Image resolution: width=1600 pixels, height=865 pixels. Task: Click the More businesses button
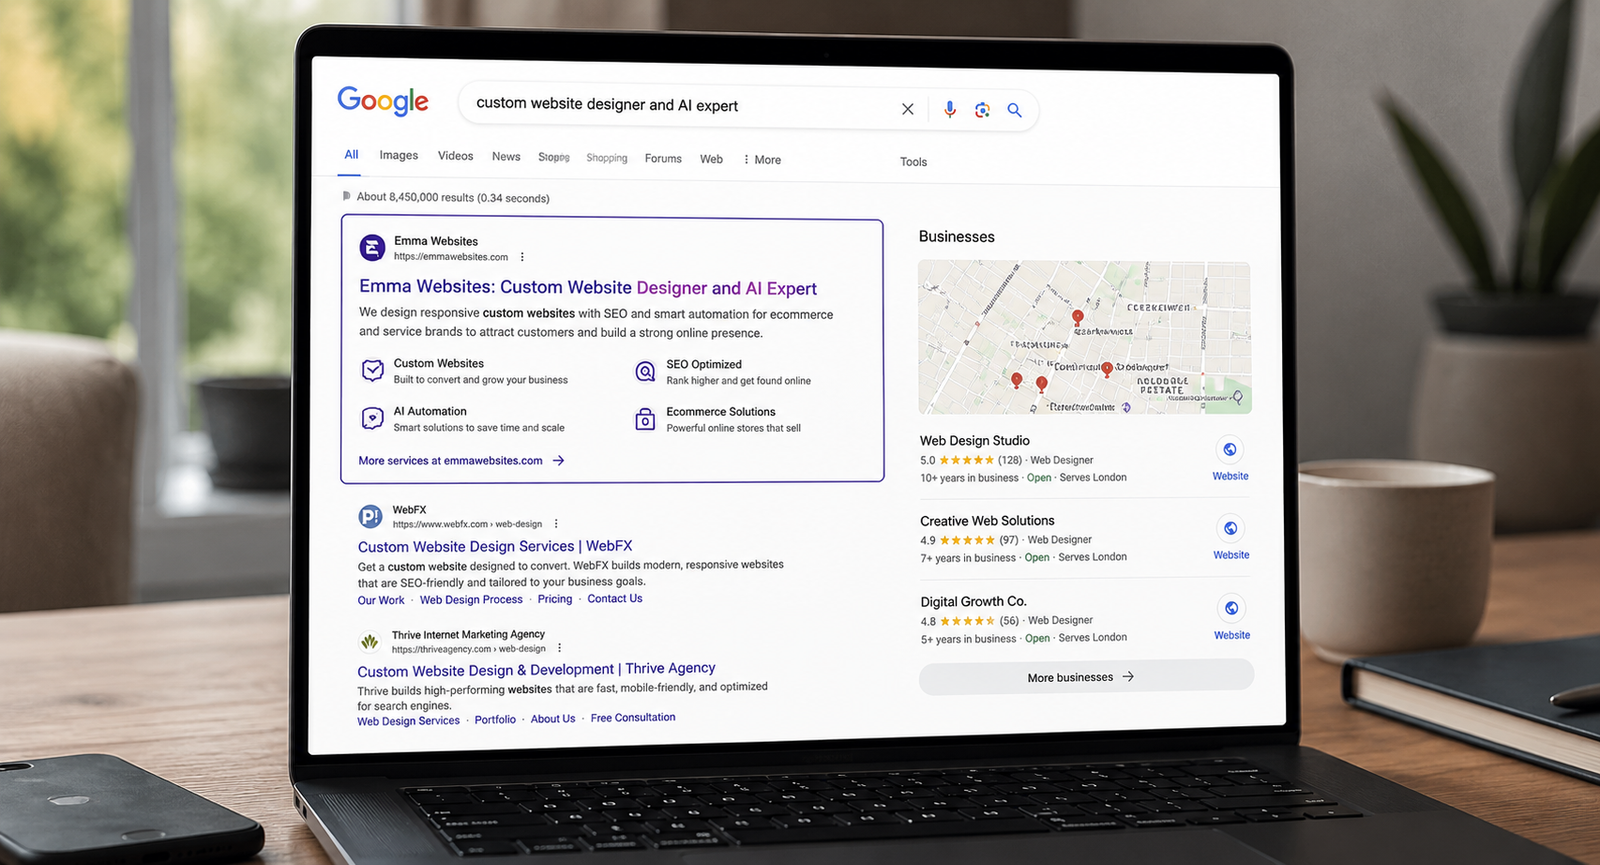[x=1086, y=677]
